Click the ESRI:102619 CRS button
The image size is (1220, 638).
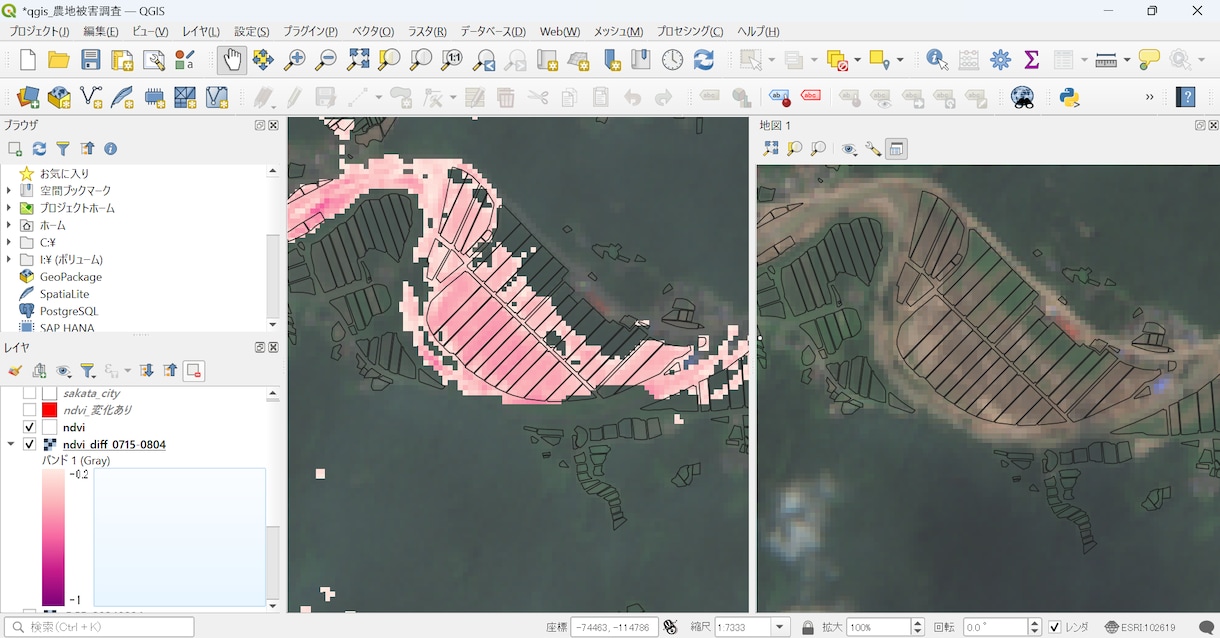pyautogui.click(x=1140, y=627)
